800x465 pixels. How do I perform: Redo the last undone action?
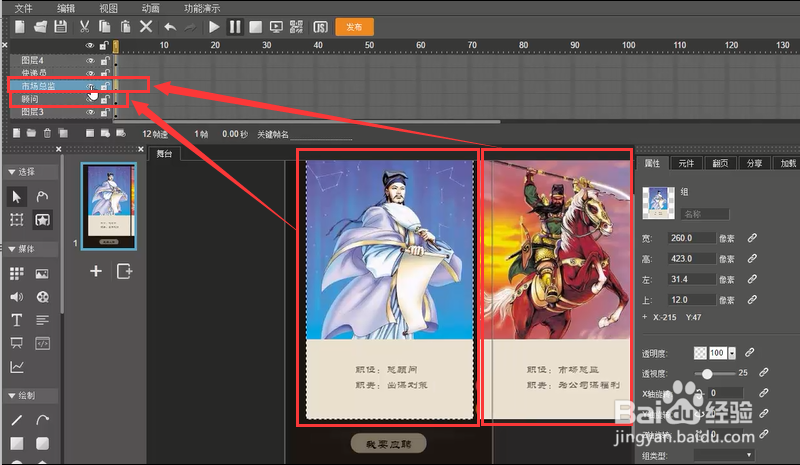pyautogui.click(x=190, y=27)
